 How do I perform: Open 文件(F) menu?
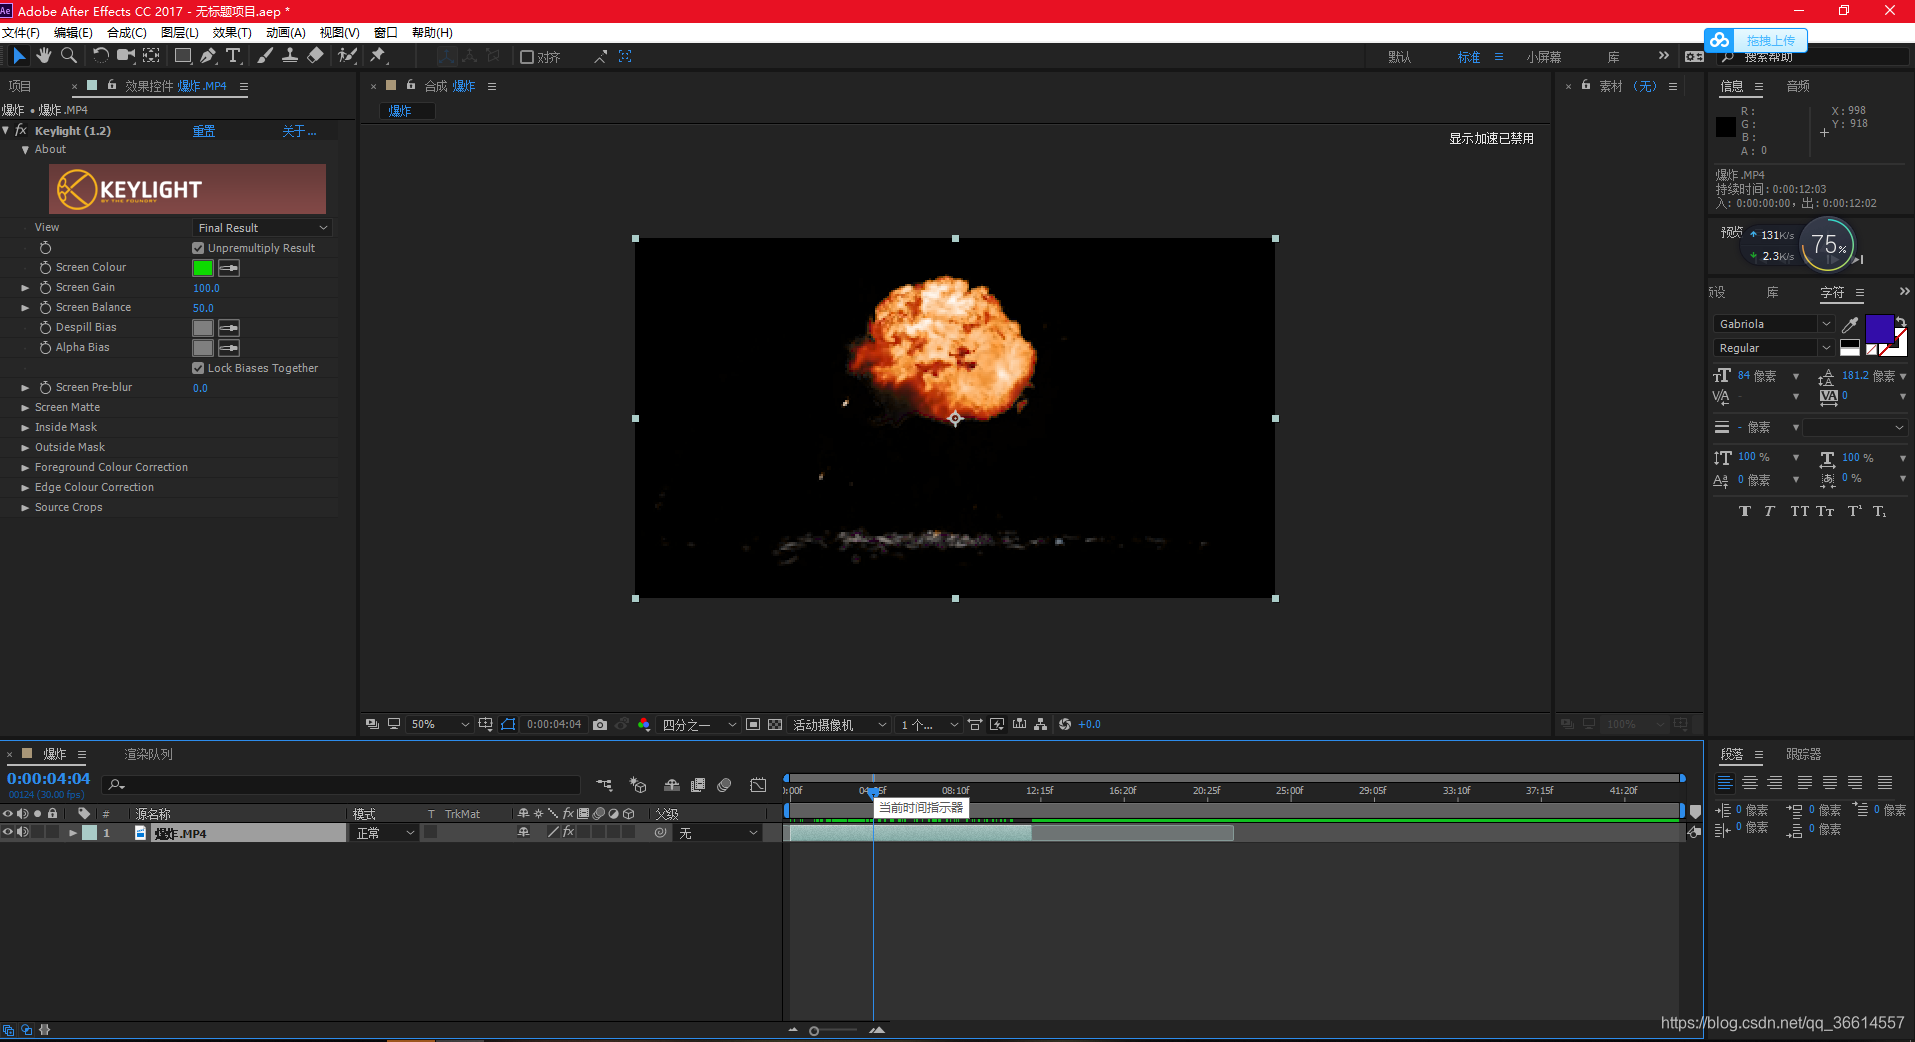(21, 33)
